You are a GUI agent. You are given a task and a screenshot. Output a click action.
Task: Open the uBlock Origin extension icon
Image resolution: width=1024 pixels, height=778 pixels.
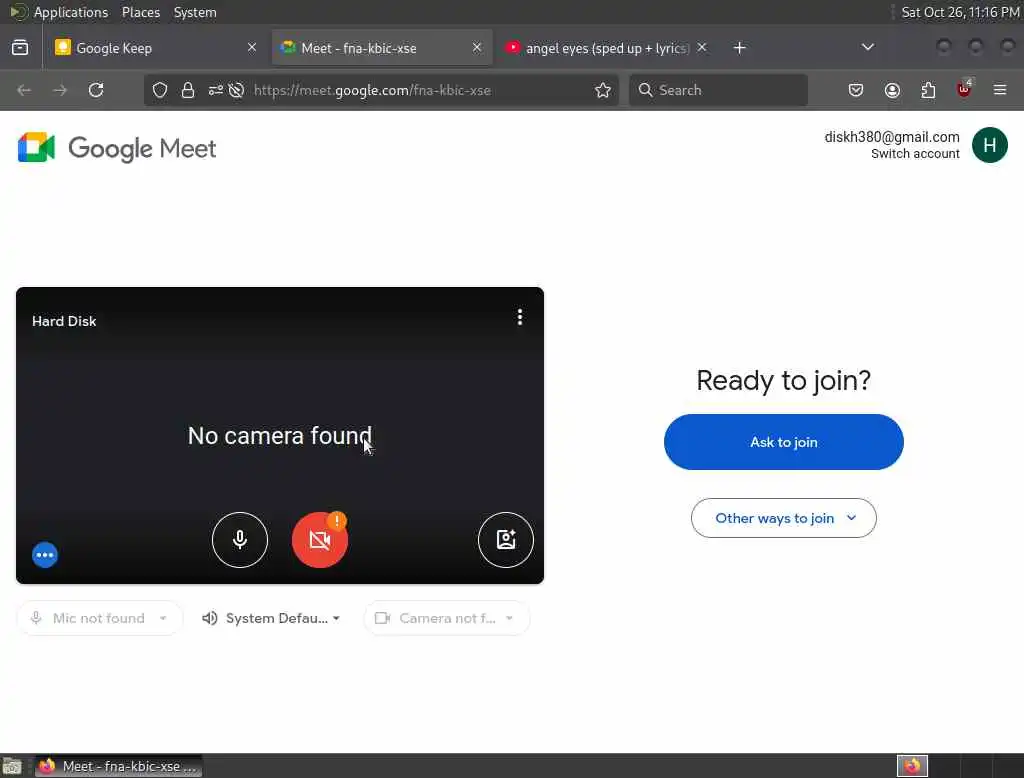(964, 89)
